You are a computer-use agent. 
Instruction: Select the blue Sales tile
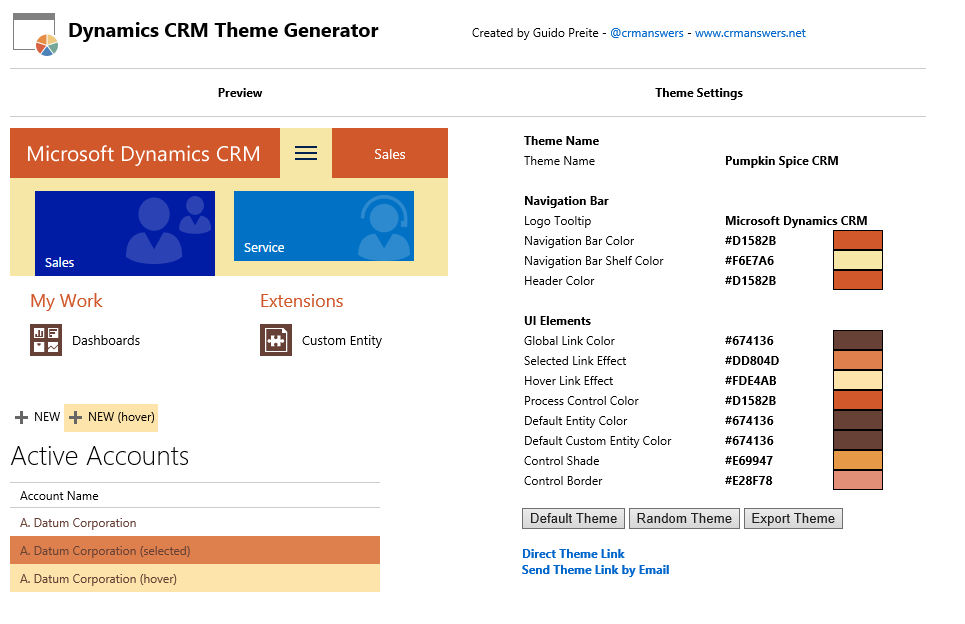[x=124, y=233]
